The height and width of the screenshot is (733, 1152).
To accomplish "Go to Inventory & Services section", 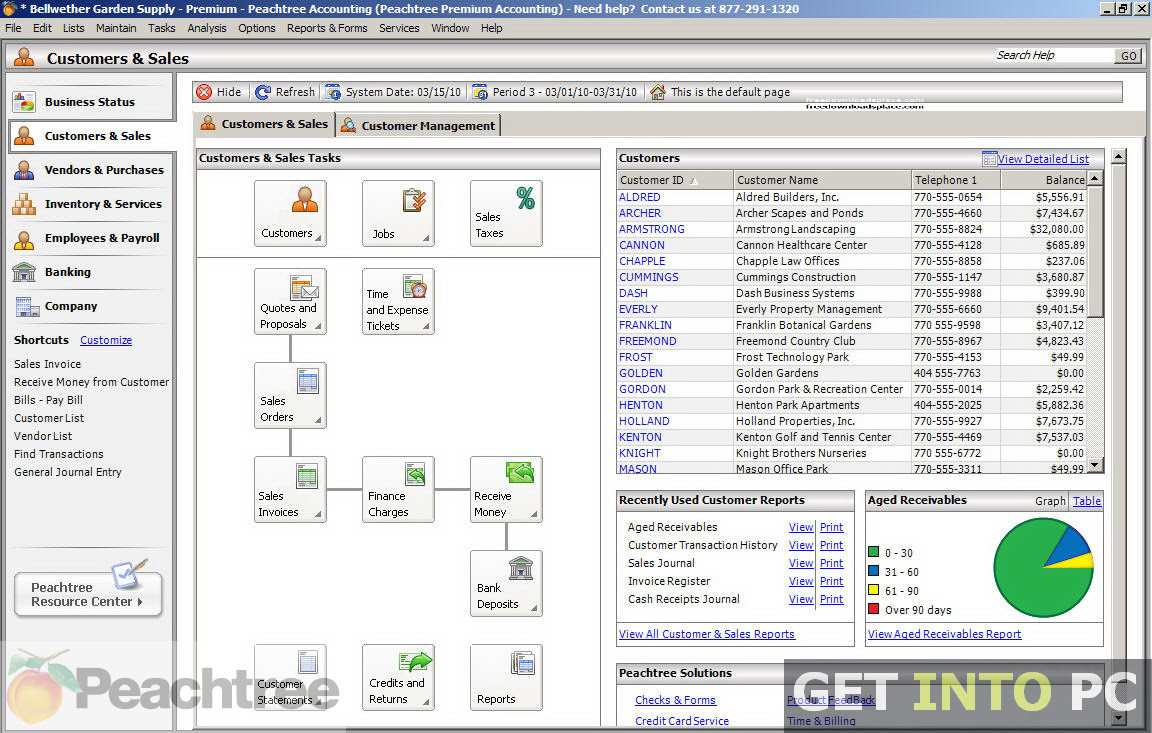I will 90,204.
